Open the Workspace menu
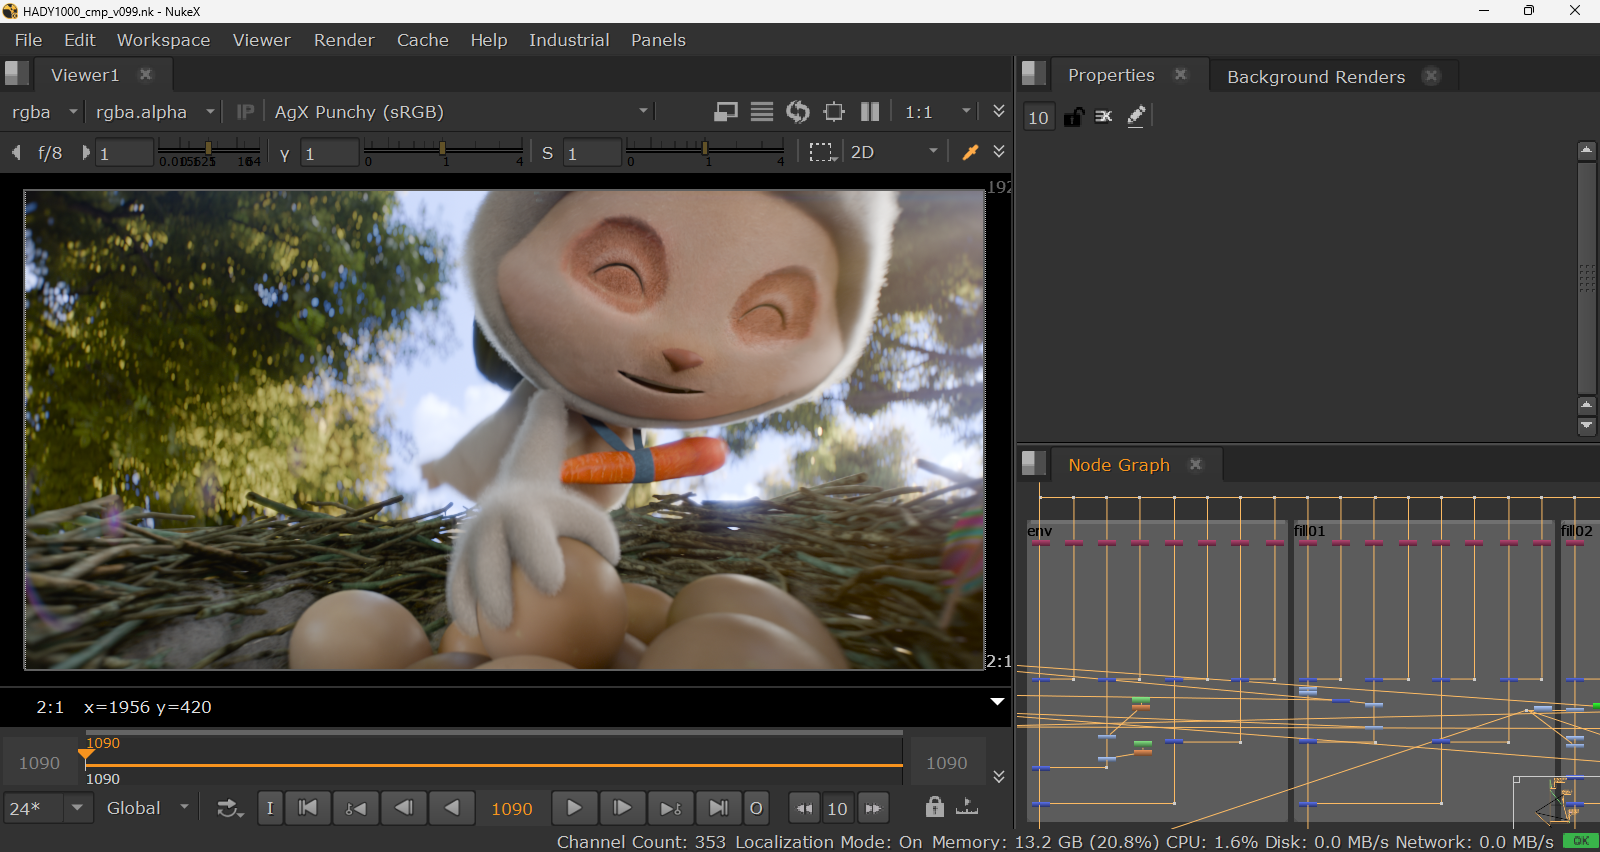The image size is (1600, 852). click(x=163, y=40)
